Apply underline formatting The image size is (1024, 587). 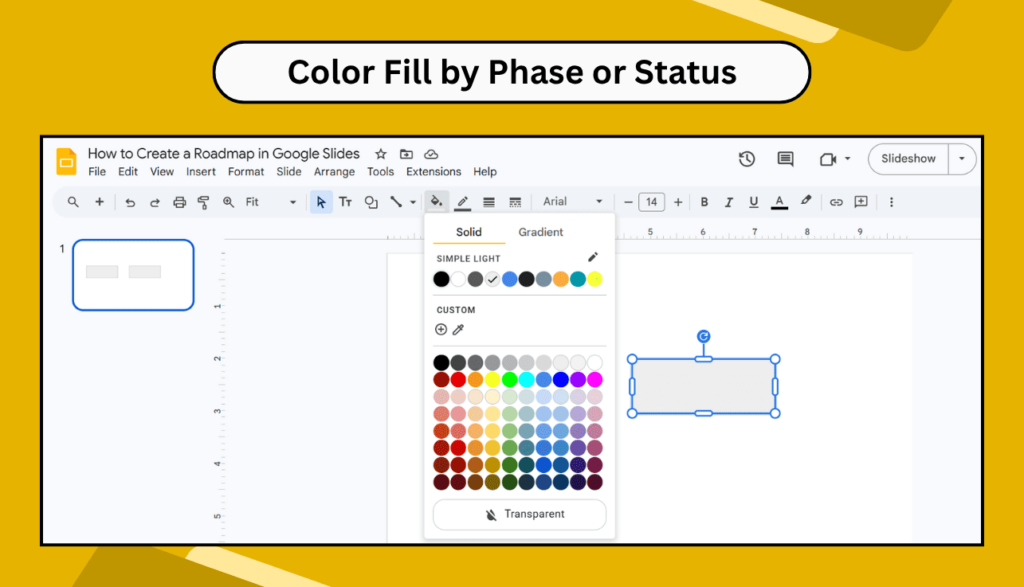pos(754,202)
